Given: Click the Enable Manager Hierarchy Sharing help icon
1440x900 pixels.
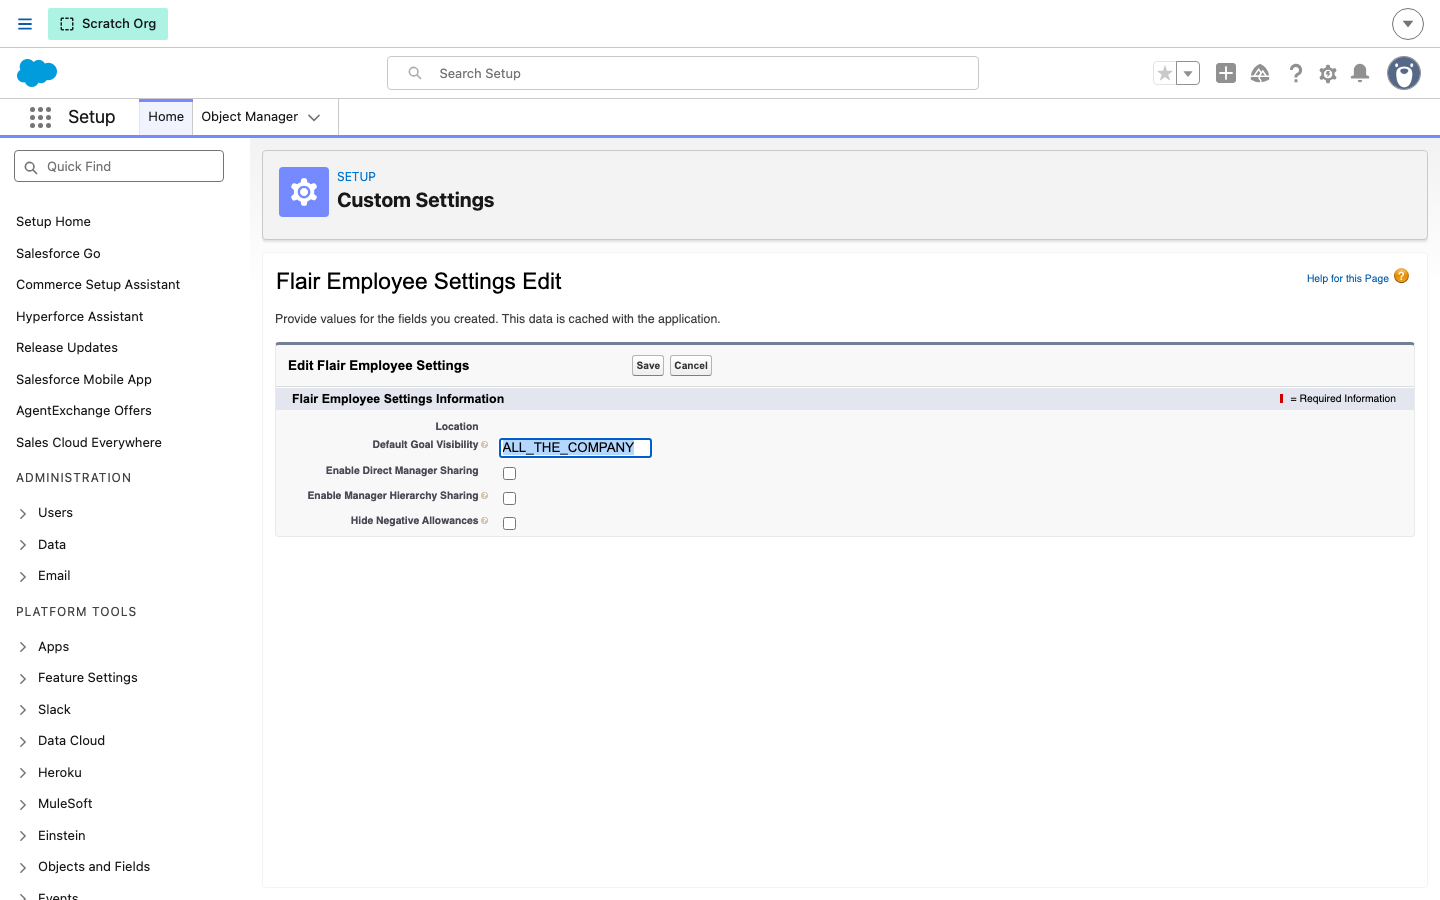Looking at the screenshot, I should [485, 496].
